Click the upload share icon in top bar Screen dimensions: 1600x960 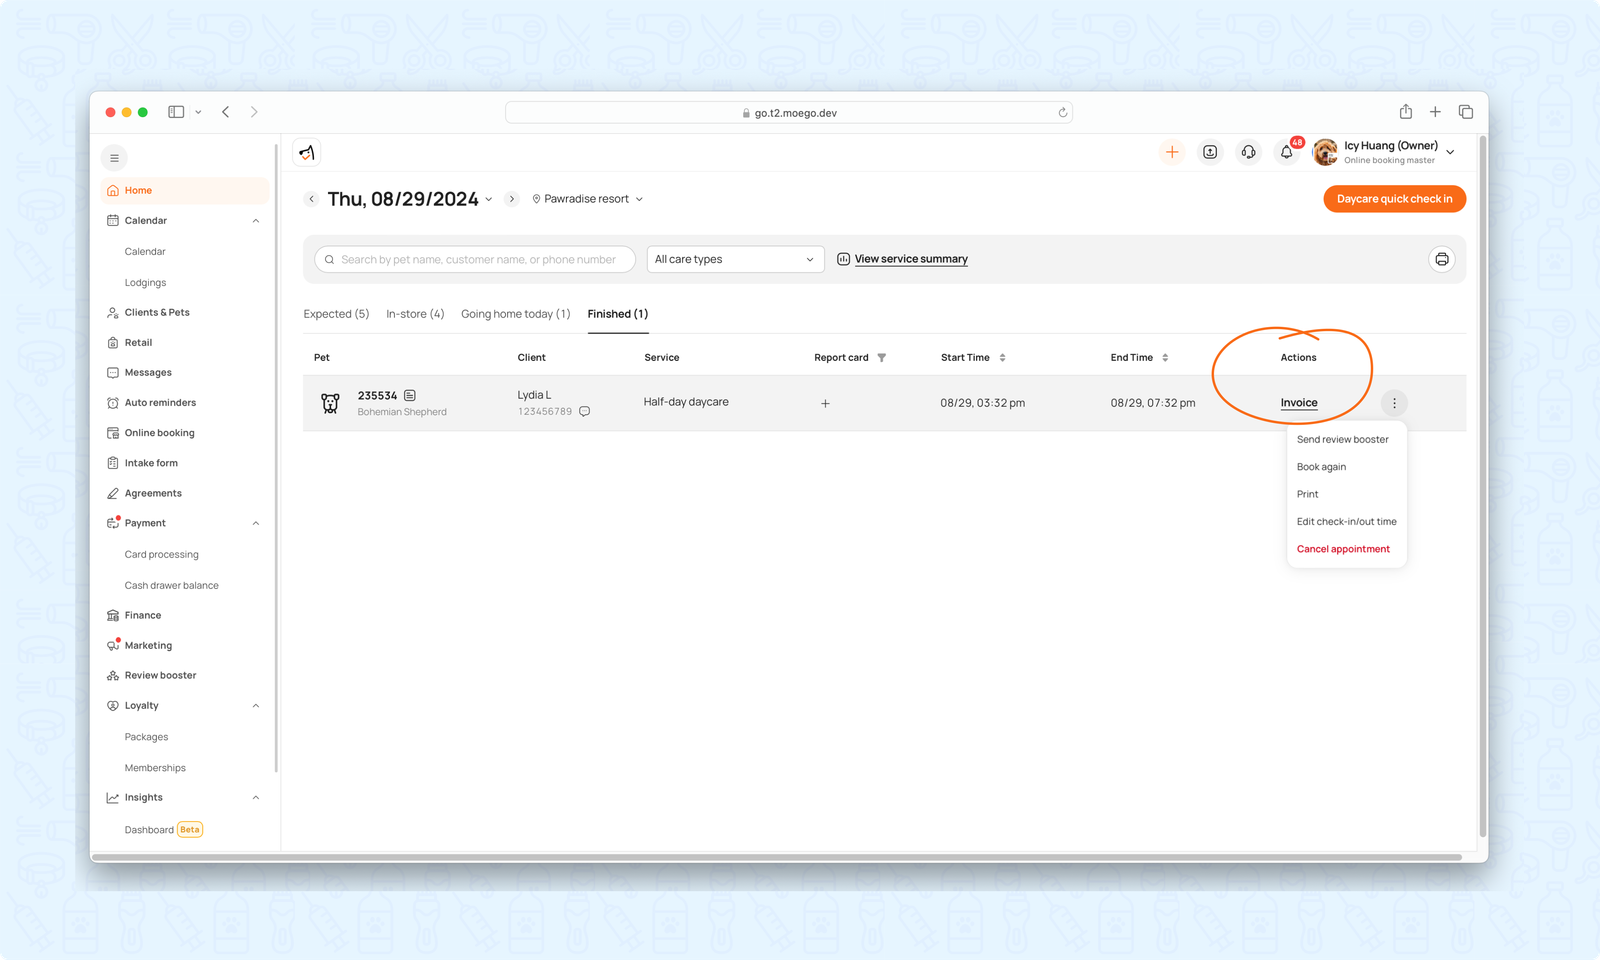(1210, 152)
